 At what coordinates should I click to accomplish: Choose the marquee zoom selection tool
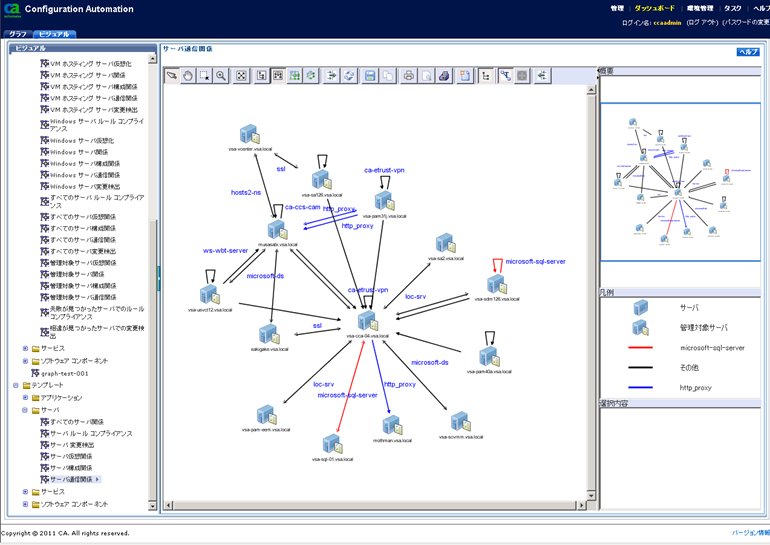pos(205,76)
